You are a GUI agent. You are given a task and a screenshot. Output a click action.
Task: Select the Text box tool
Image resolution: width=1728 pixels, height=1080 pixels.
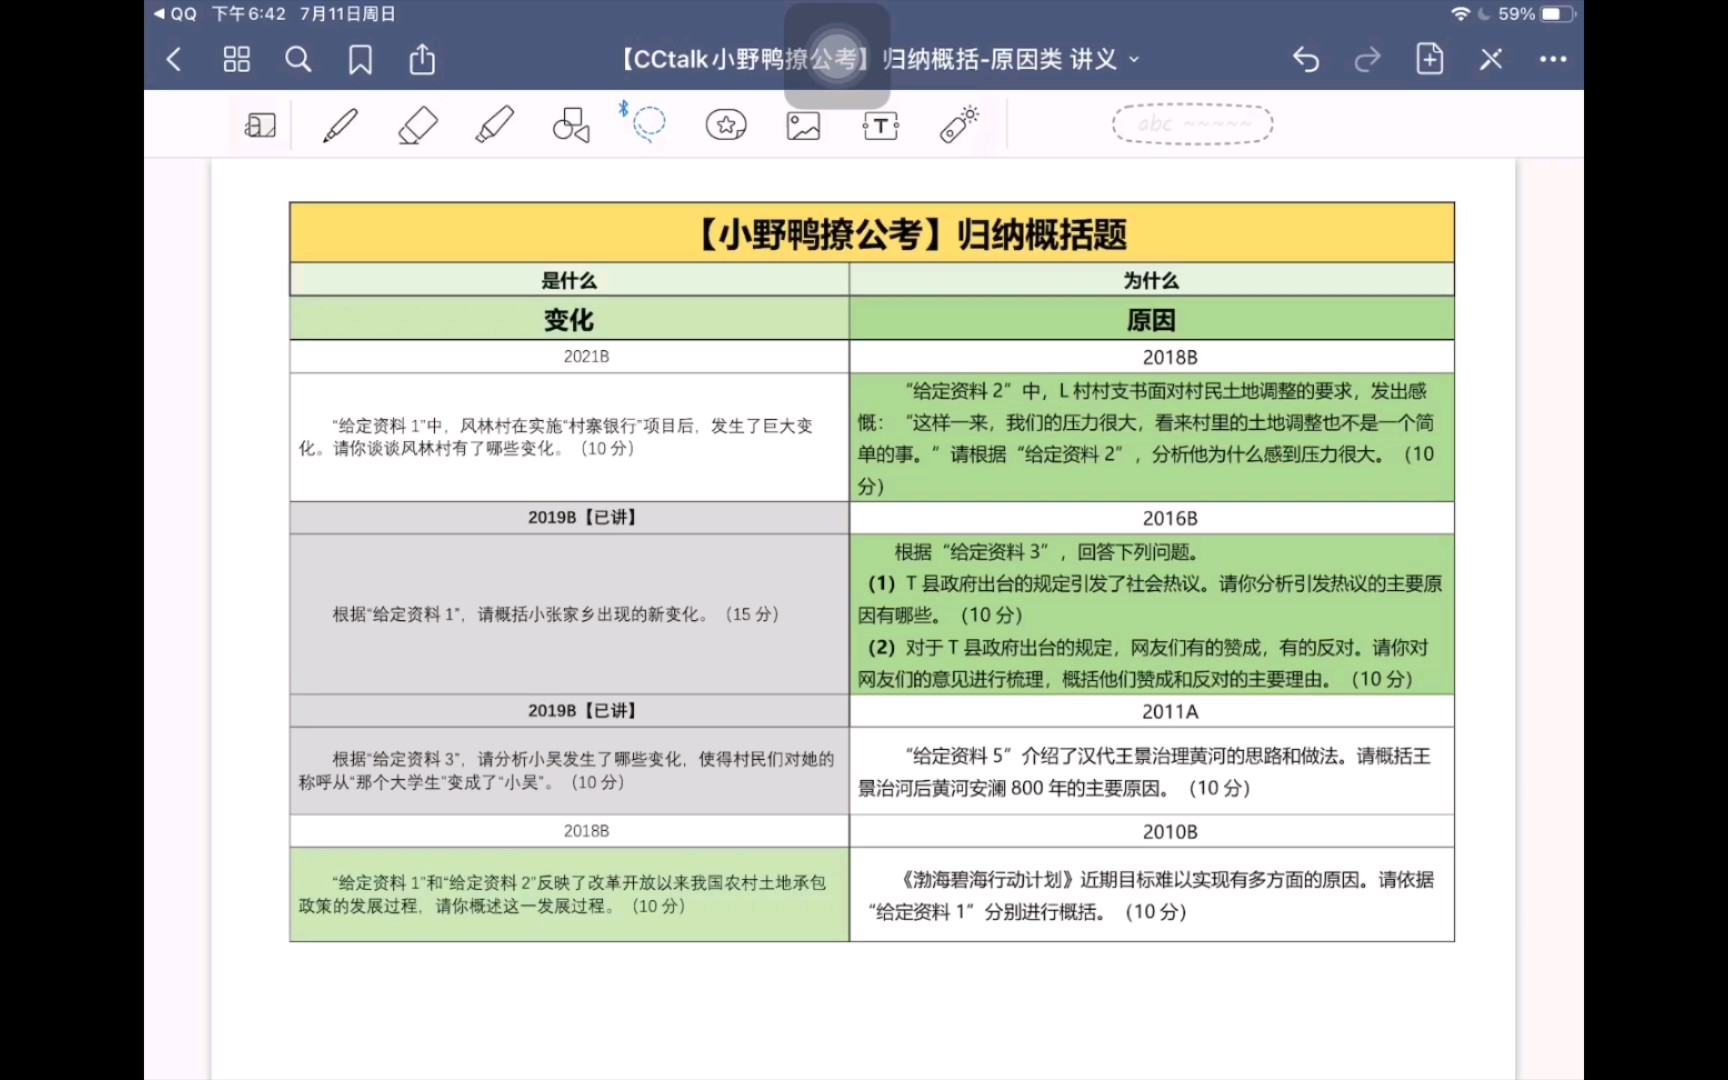click(x=880, y=125)
